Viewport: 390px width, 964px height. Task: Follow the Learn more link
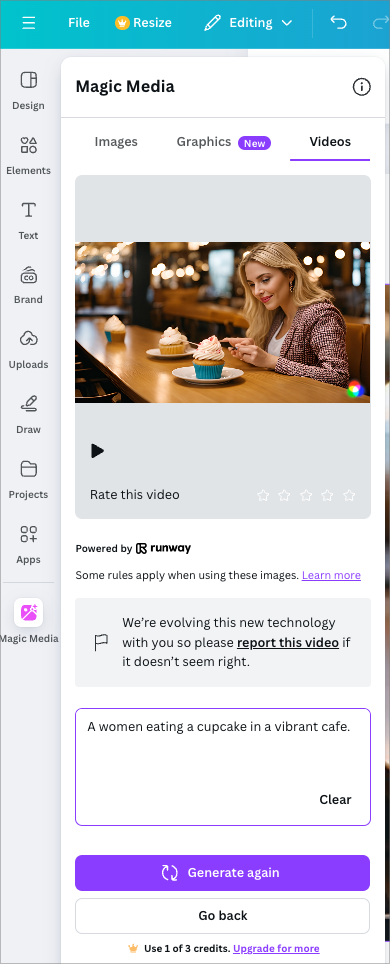331,575
